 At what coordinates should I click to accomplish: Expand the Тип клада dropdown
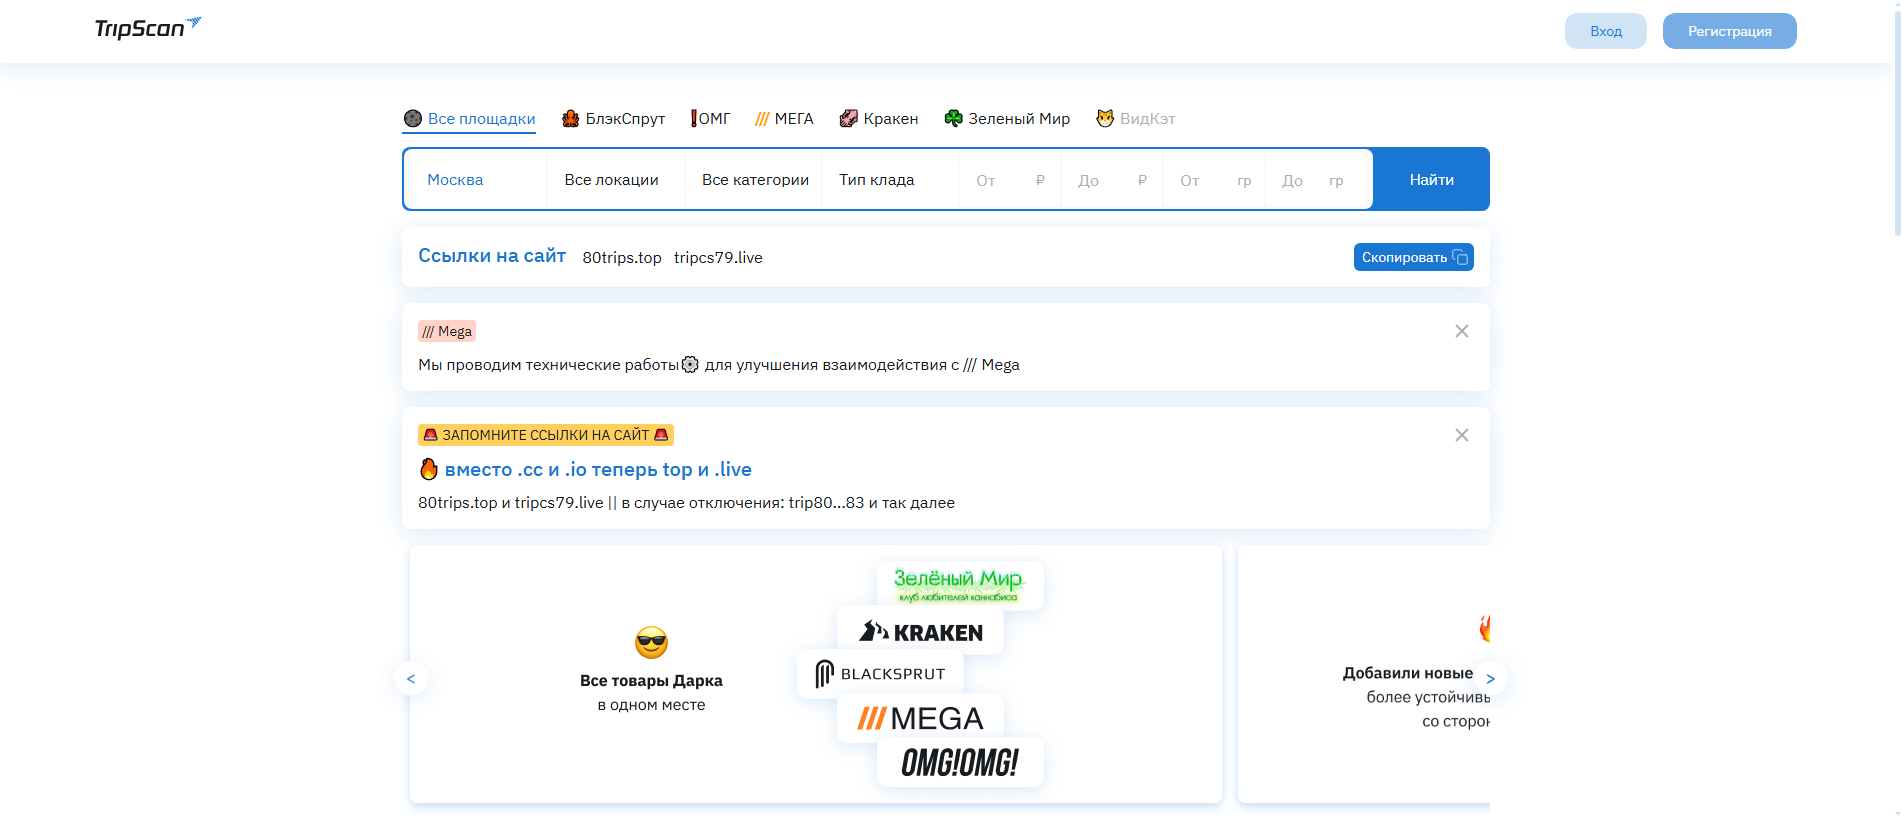(x=891, y=180)
